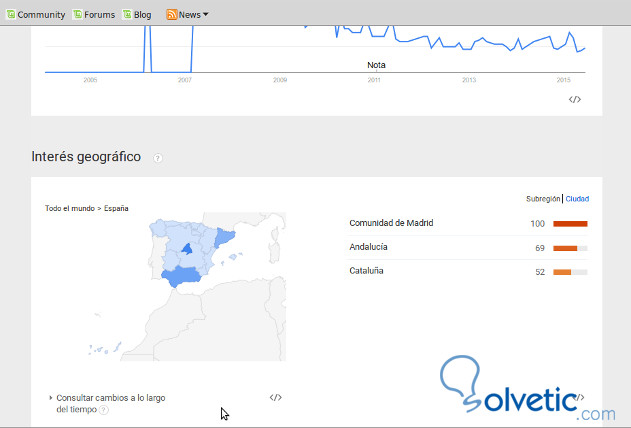The width and height of the screenshot is (631, 428).
Task: Select the Comunidad de Madrid row
Action: pyautogui.click(x=468, y=223)
